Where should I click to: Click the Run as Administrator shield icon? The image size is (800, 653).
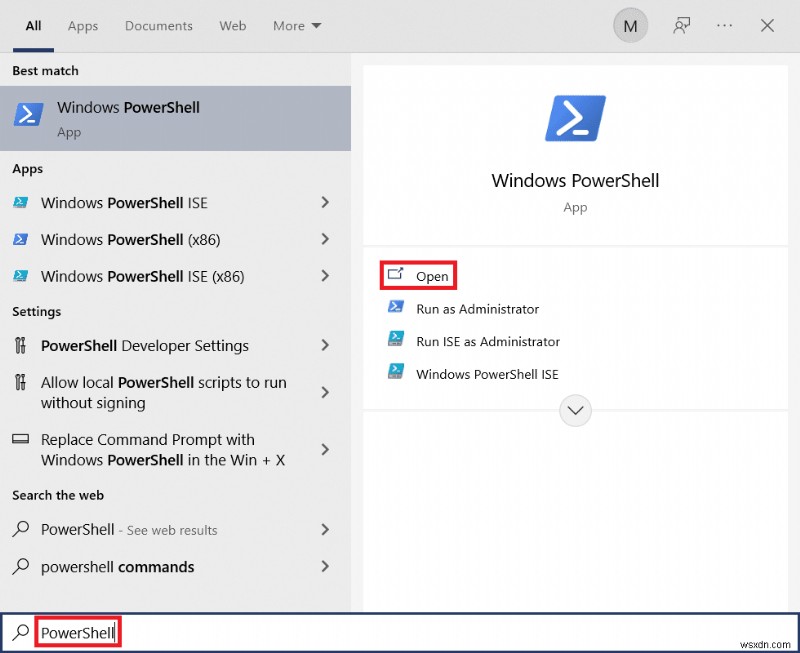click(397, 309)
